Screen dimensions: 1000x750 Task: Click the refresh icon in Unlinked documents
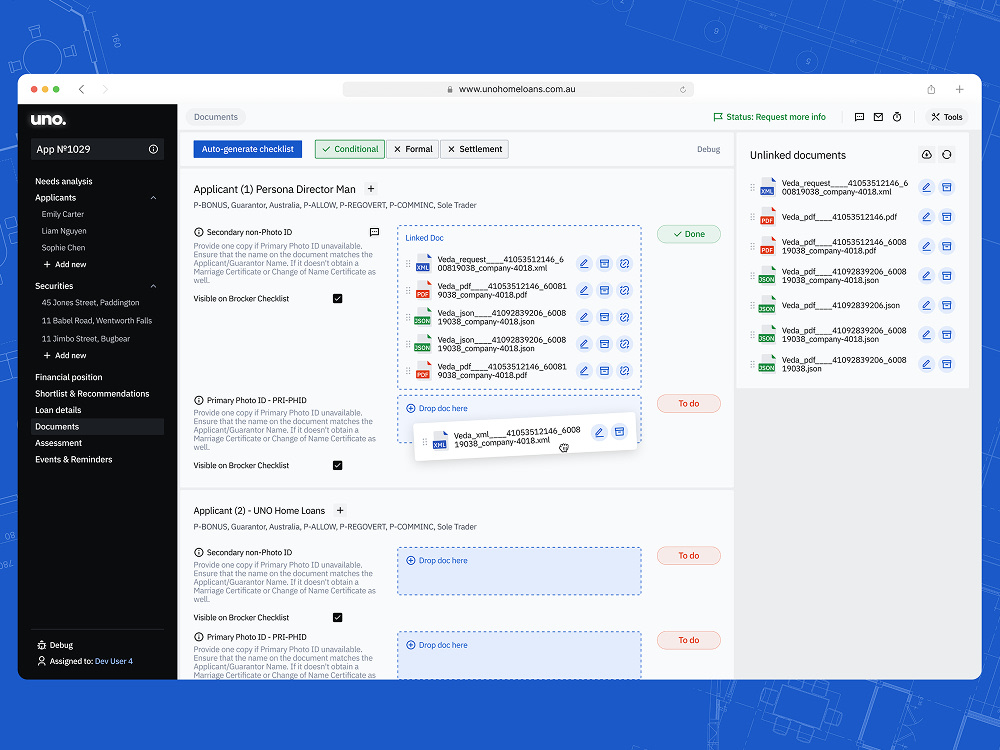coord(946,155)
